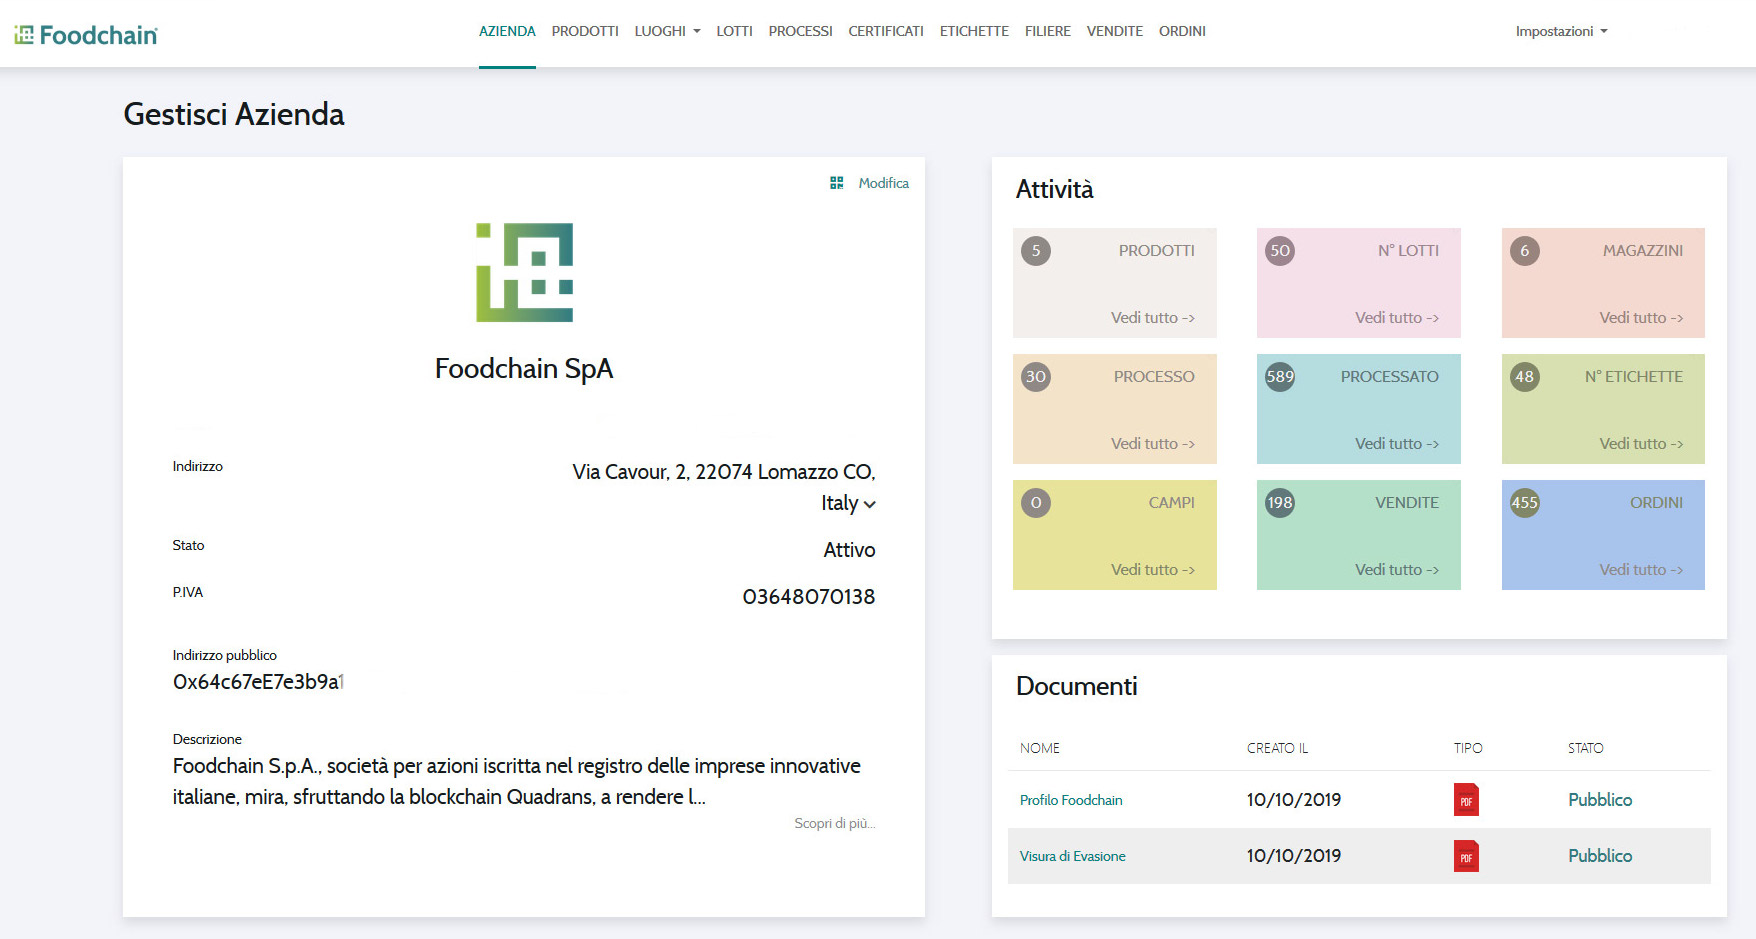Go to Etichette in the navbar

point(974,31)
